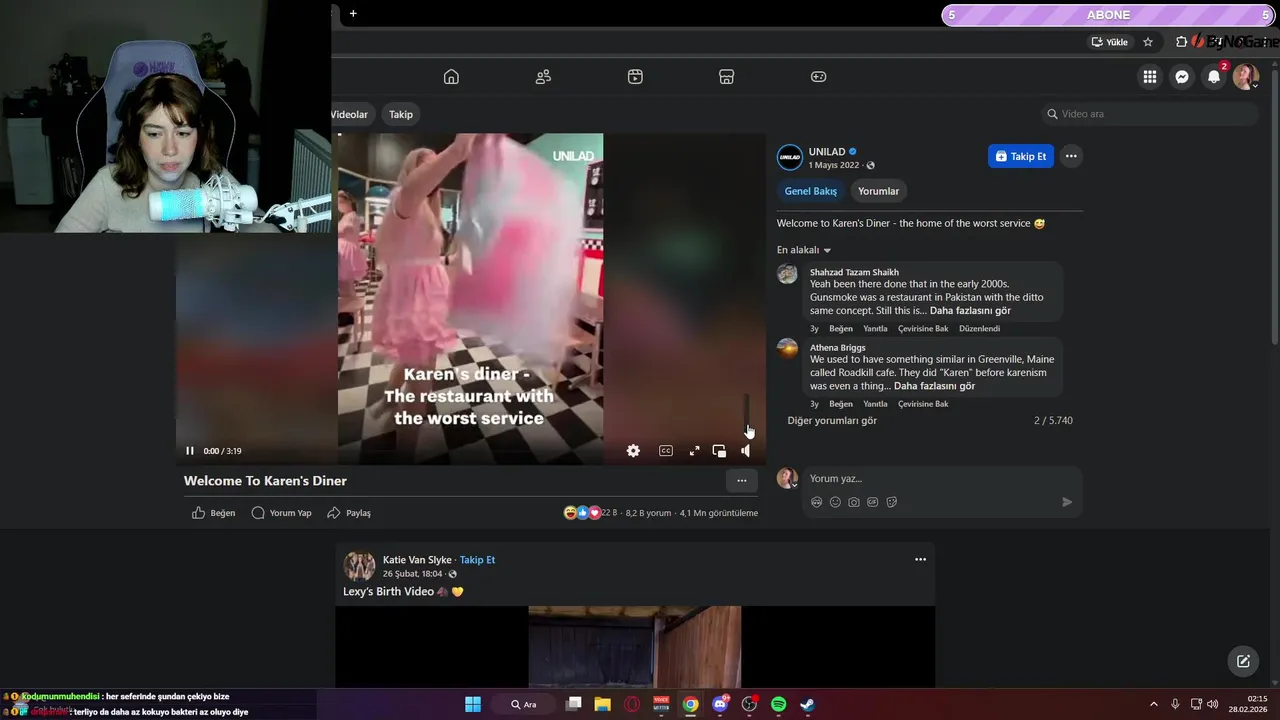The image size is (1280, 720).
Task: Open the UNILAD page name link
Action: 827,152
